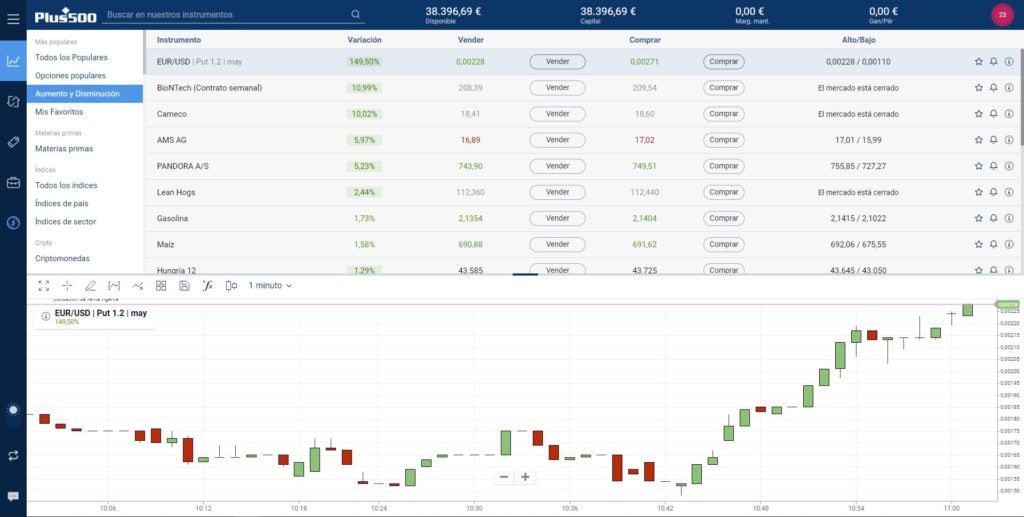
Task: Select Aumento y Disminución category
Action: 85,94
